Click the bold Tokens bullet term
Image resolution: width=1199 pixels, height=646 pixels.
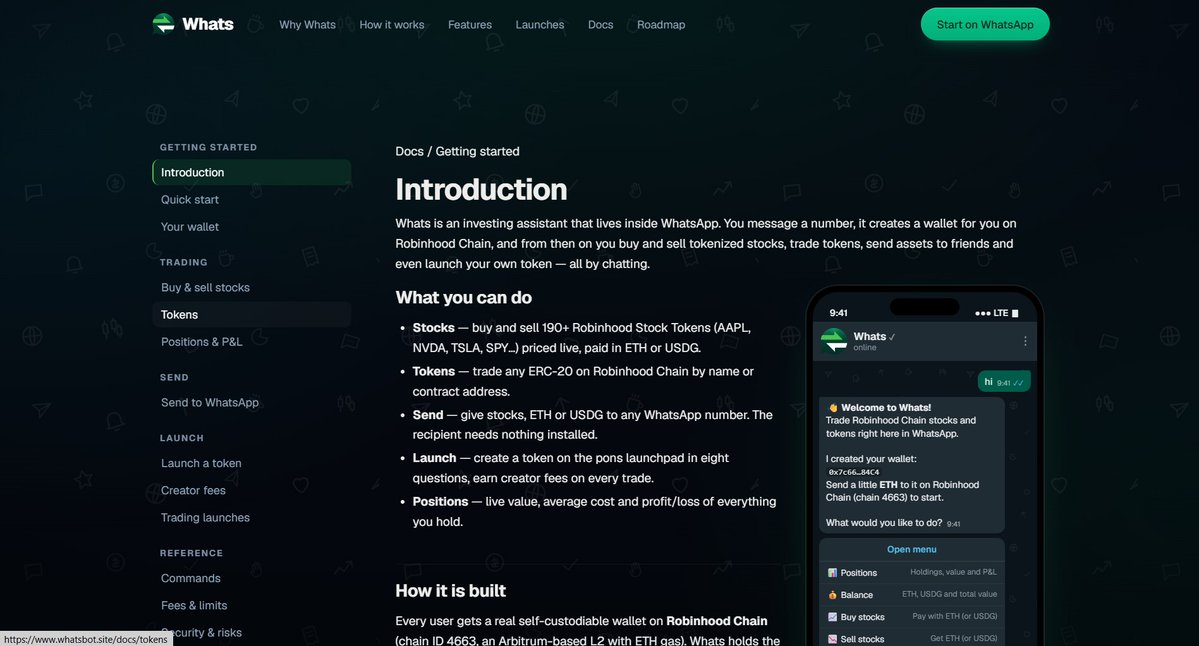pyautogui.click(x=434, y=371)
